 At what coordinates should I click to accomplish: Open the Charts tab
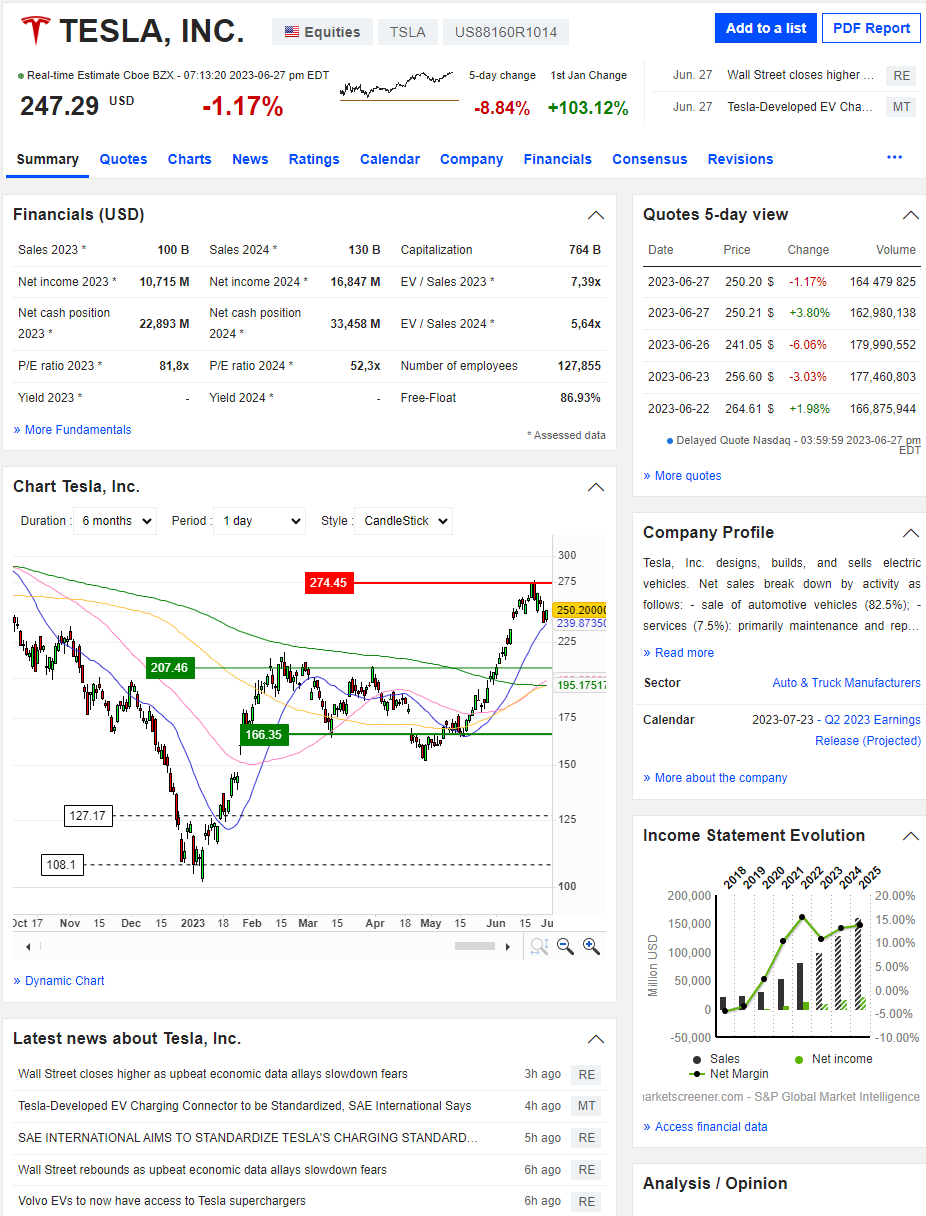coord(190,159)
